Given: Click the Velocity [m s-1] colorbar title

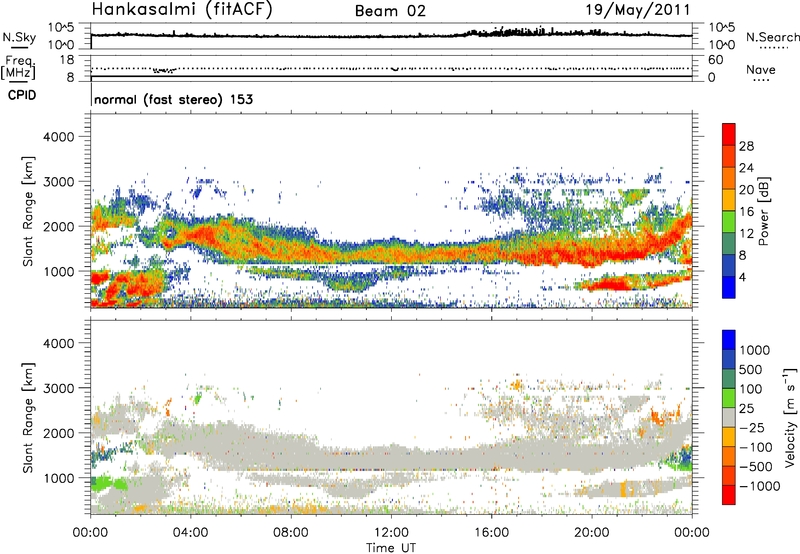Looking at the screenshot, I should point(790,417).
